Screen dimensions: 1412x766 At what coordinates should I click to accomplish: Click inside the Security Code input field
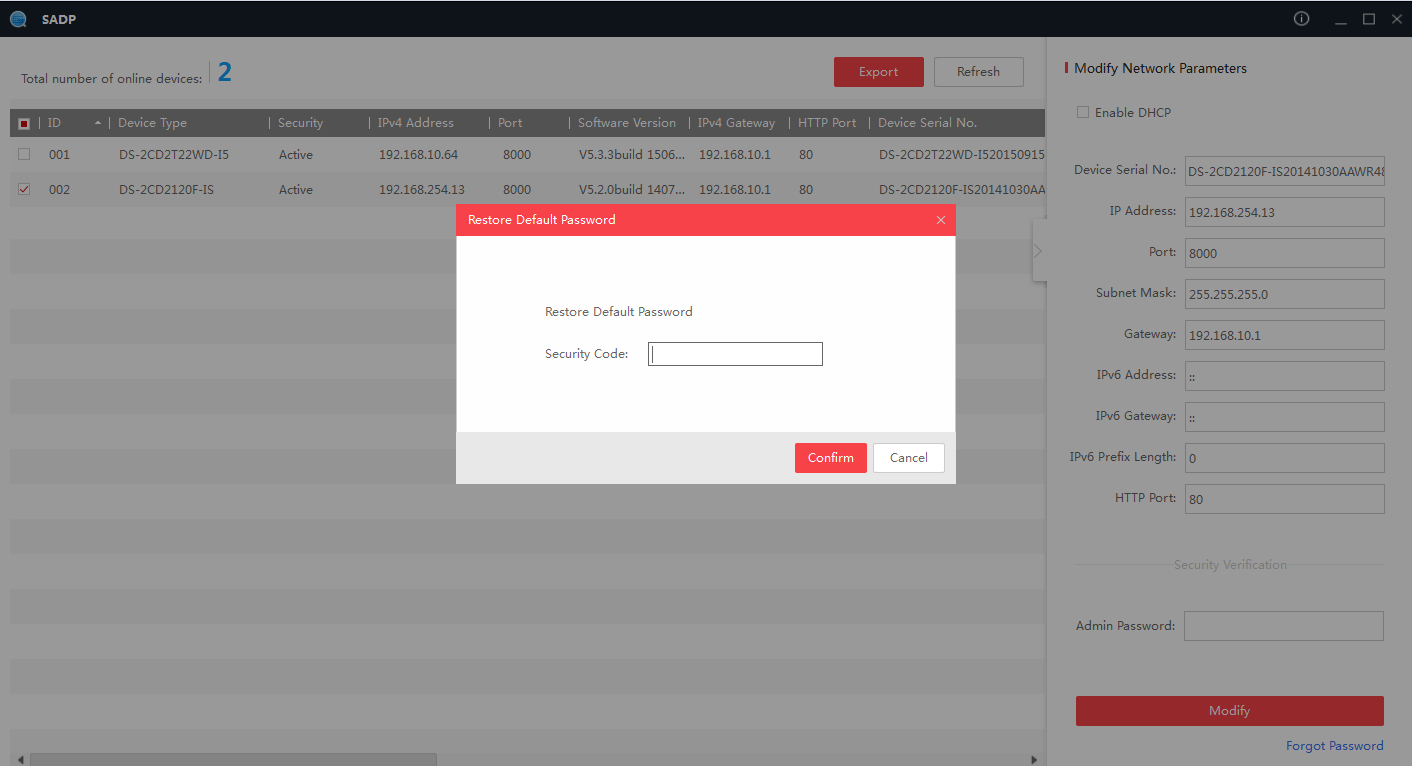pos(735,353)
